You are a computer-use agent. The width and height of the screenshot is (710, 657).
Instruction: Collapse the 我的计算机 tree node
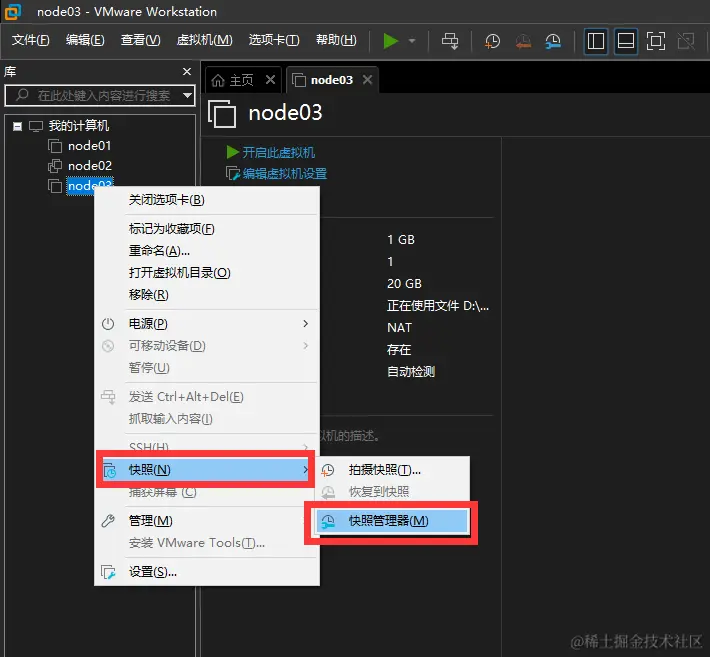point(17,126)
